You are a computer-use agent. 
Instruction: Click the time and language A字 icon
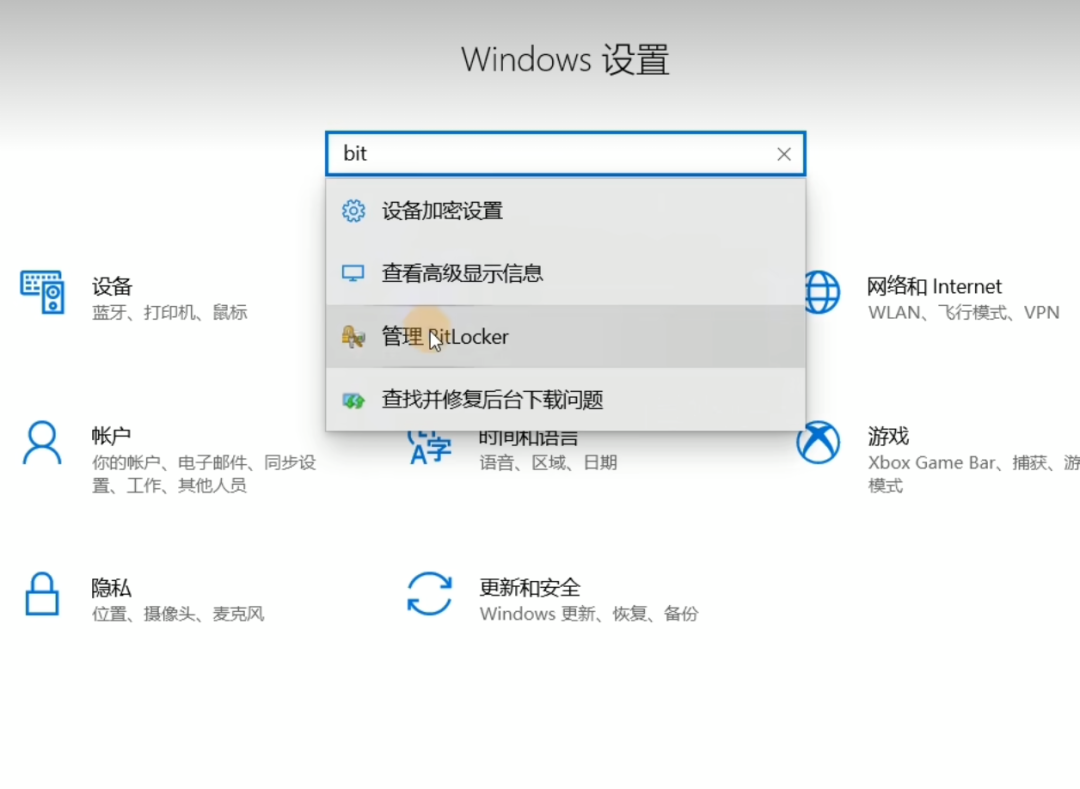coord(429,448)
